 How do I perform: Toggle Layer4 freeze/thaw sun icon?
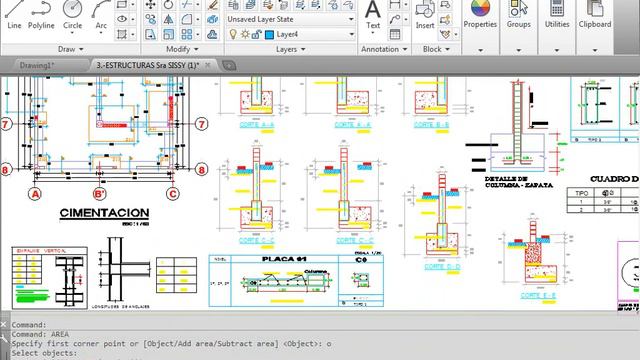244,34
